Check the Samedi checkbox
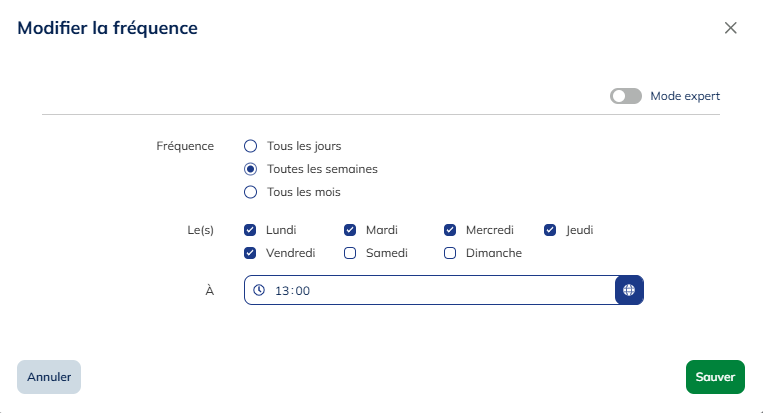This screenshot has height=413, width=763. [x=350, y=253]
